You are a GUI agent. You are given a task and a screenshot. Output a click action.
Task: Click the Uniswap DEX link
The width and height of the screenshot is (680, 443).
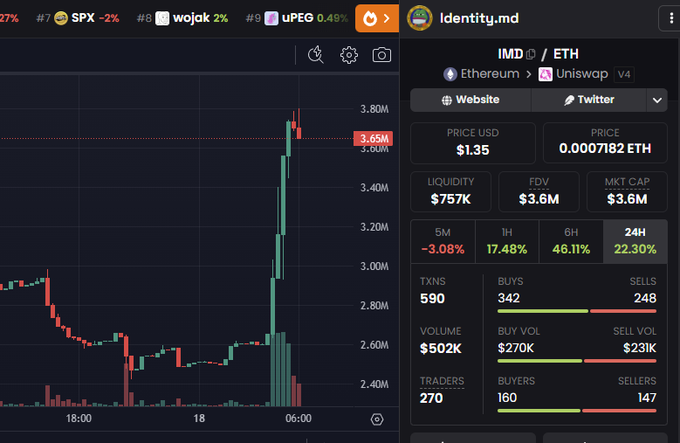point(582,74)
